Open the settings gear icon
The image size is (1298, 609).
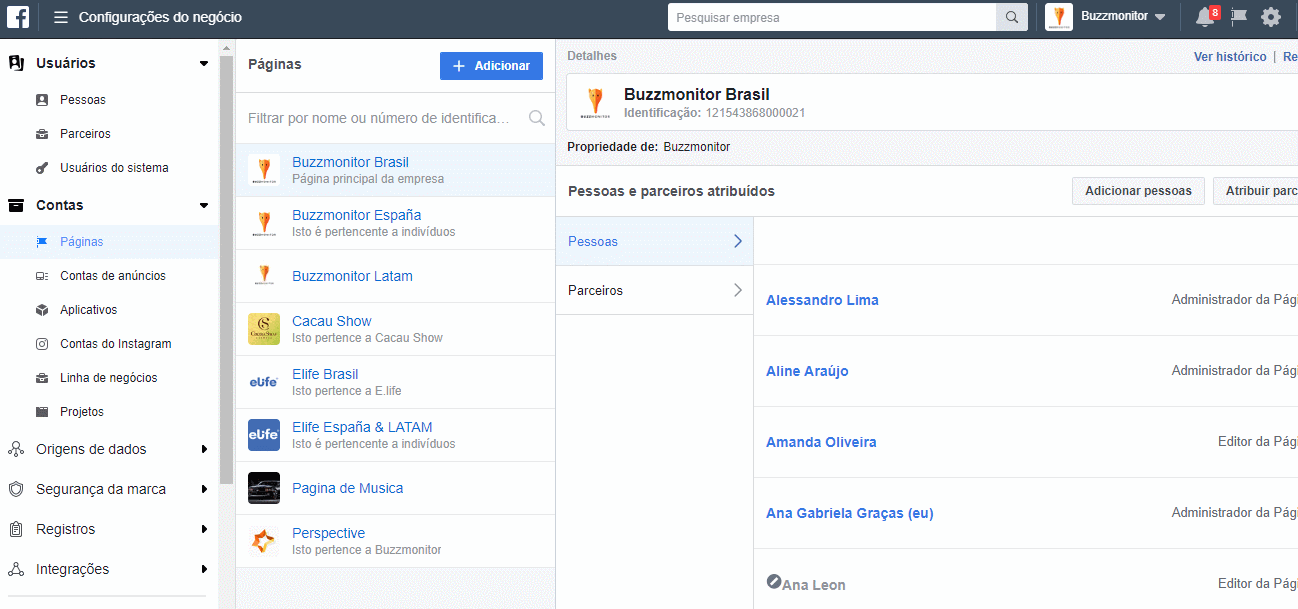click(1270, 17)
